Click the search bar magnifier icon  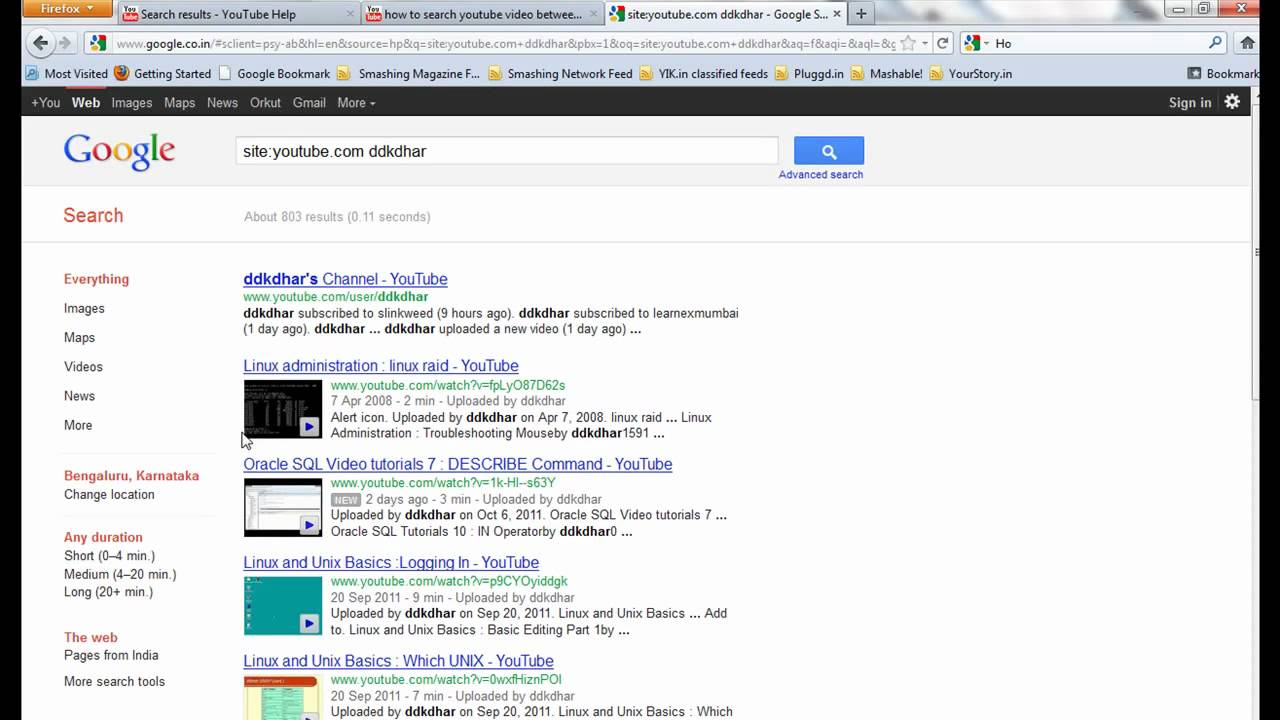[1215, 43]
